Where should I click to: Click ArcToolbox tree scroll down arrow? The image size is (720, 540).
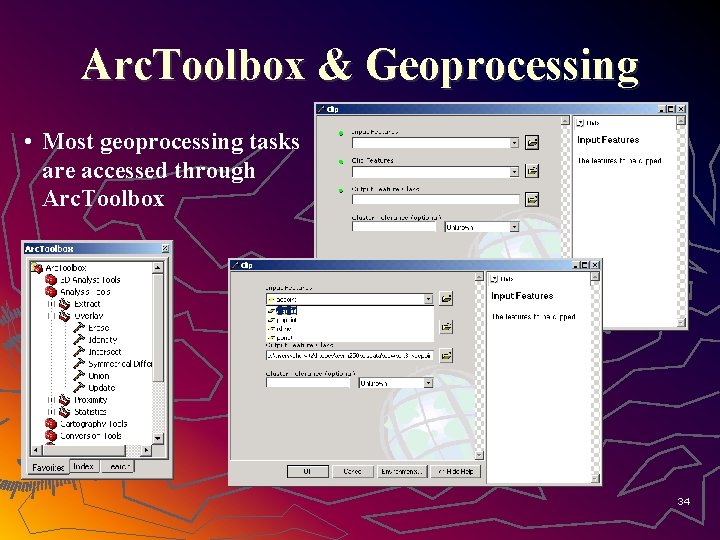(158, 438)
